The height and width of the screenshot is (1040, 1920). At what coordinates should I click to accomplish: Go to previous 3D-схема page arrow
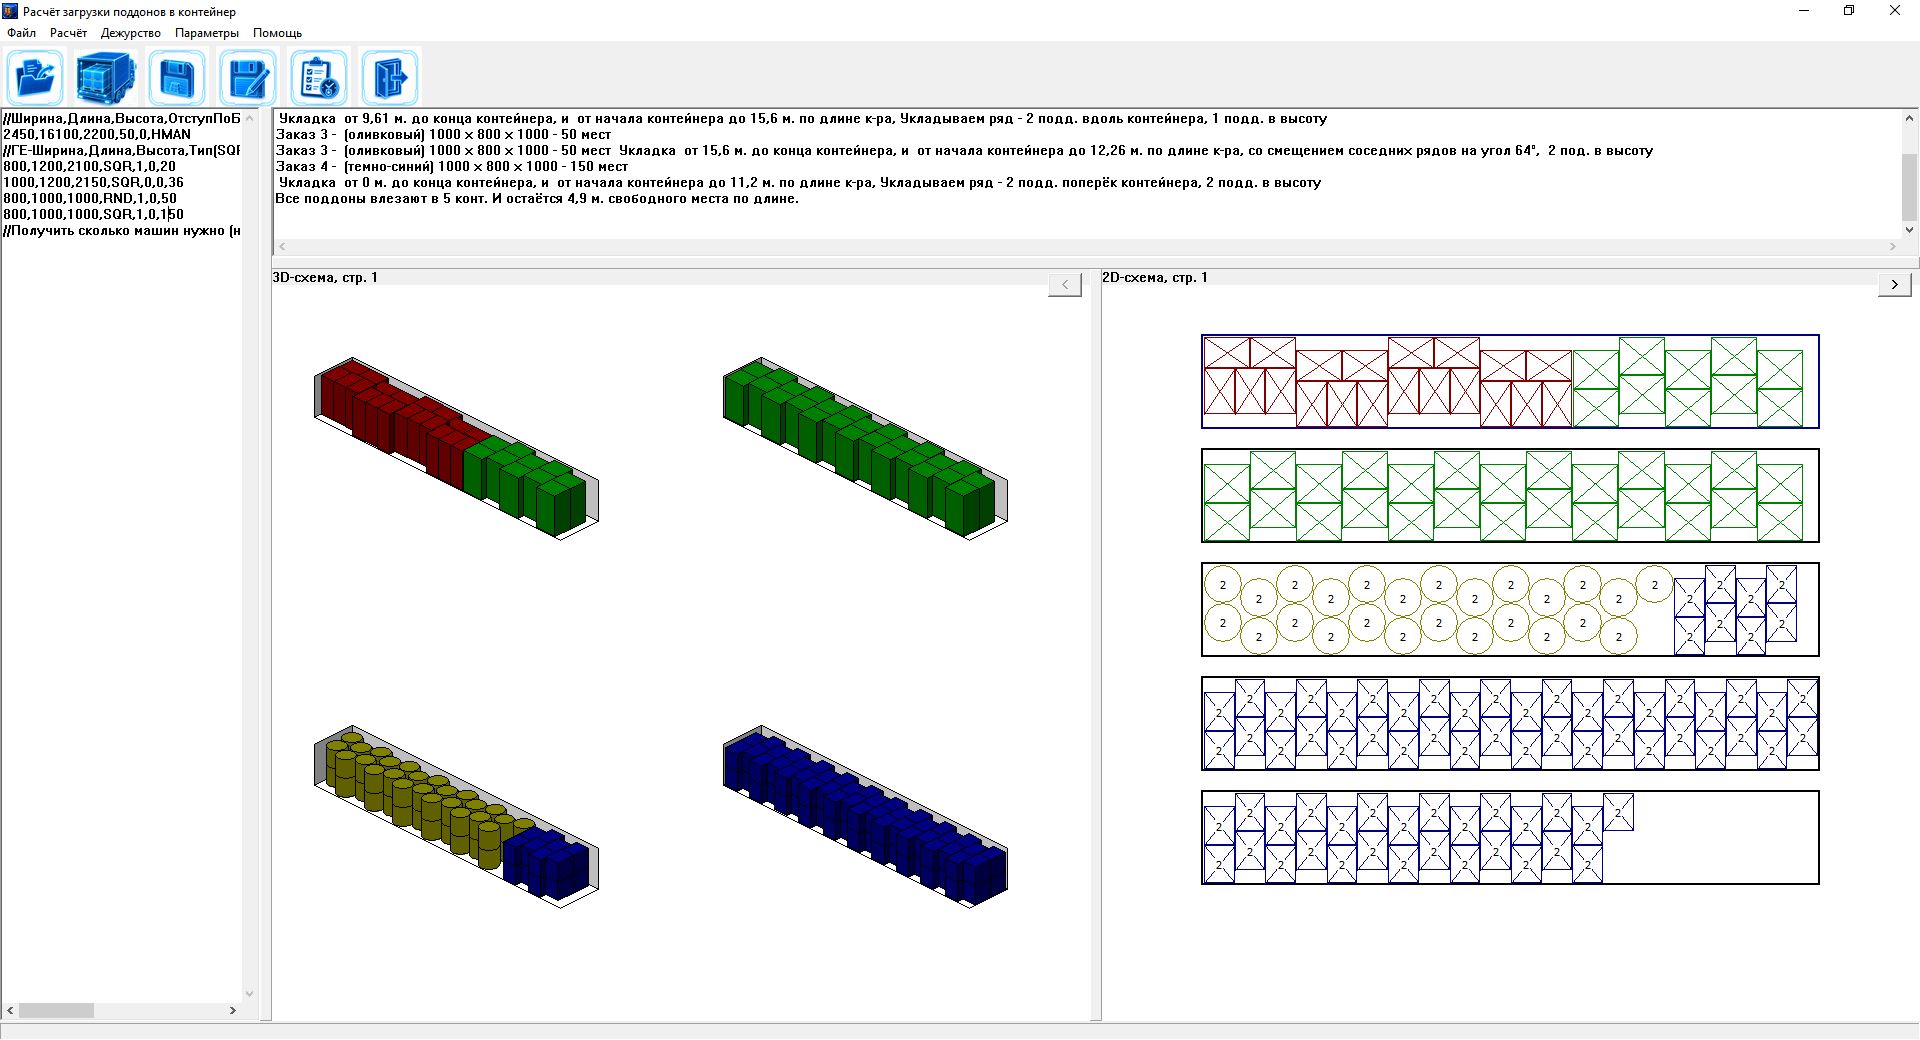tap(1065, 285)
